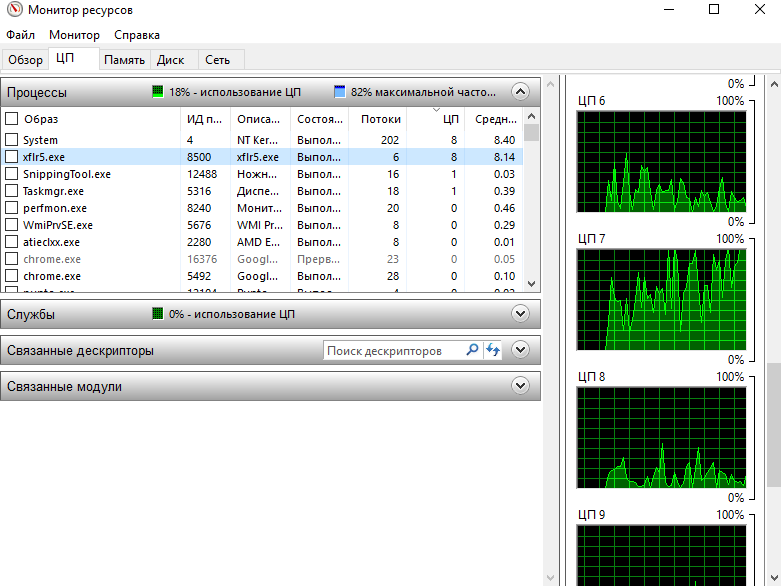
Task: Click the graph pane scrollbar thumb
Action: 774,425
